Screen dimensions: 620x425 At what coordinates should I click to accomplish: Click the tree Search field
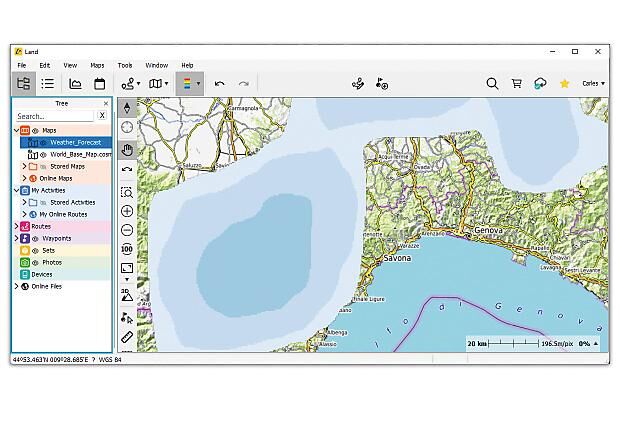55,116
